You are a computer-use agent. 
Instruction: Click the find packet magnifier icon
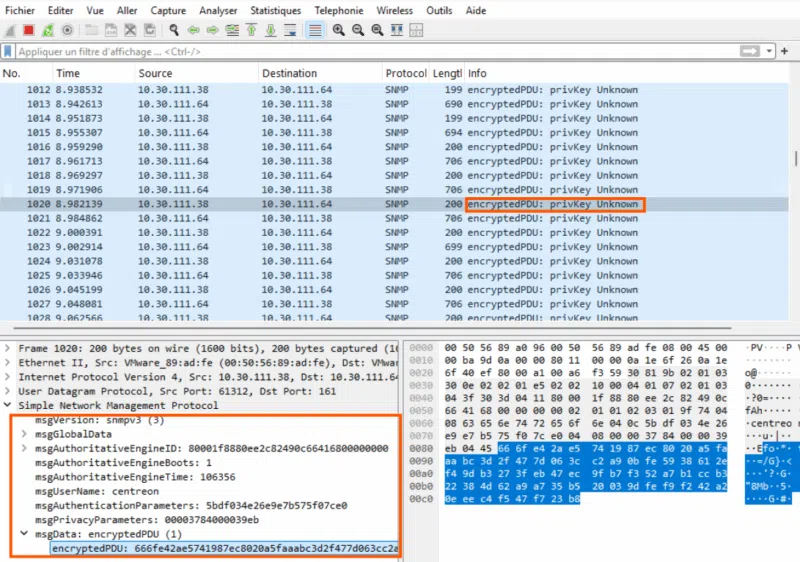tap(174, 30)
